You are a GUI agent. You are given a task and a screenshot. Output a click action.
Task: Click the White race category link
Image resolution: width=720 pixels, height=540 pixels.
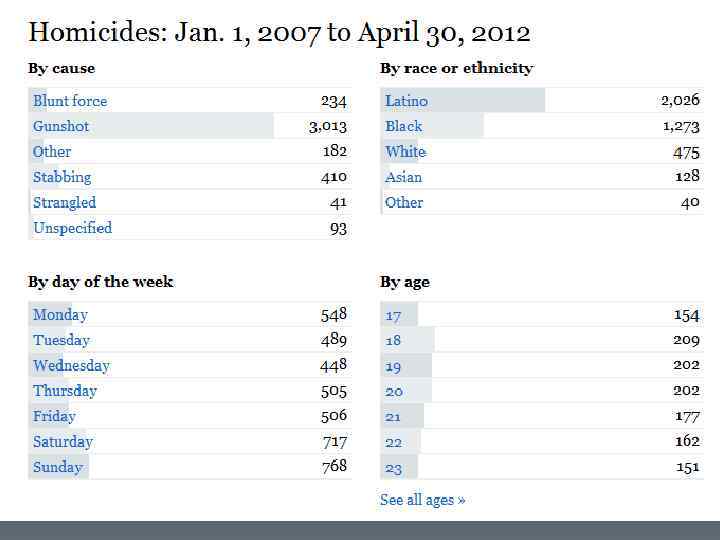coord(405,152)
